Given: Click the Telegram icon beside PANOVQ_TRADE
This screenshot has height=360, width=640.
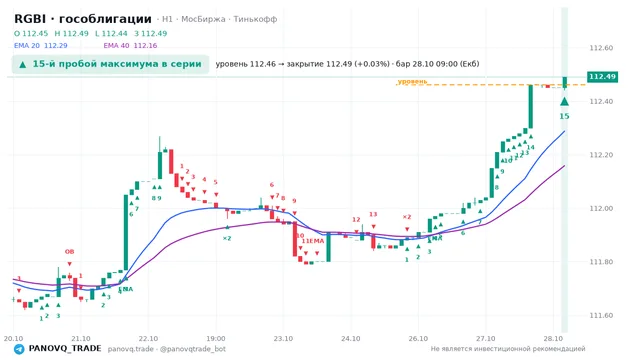Looking at the screenshot, I should tap(19, 349).
